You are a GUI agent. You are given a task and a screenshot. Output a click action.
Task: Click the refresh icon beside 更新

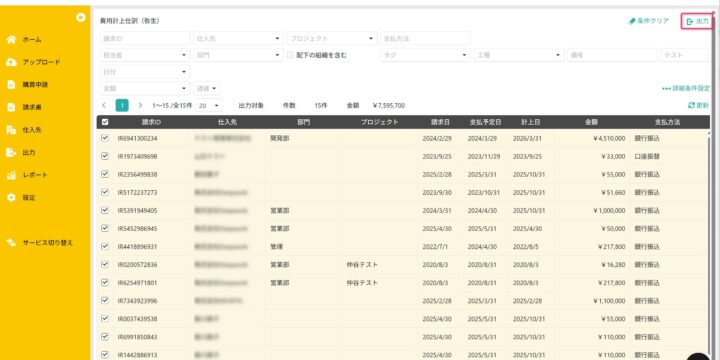tap(691, 105)
